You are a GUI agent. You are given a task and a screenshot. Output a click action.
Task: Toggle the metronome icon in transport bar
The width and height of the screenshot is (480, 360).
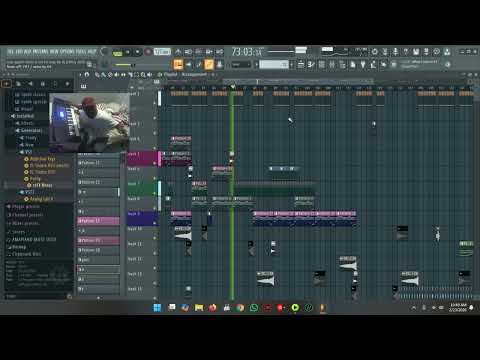(x=178, y=52)
